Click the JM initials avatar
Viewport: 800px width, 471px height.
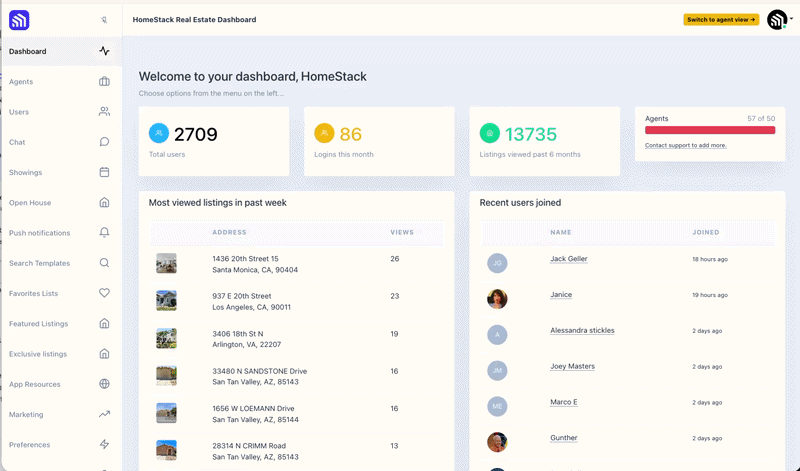click(x=497, y=370)
